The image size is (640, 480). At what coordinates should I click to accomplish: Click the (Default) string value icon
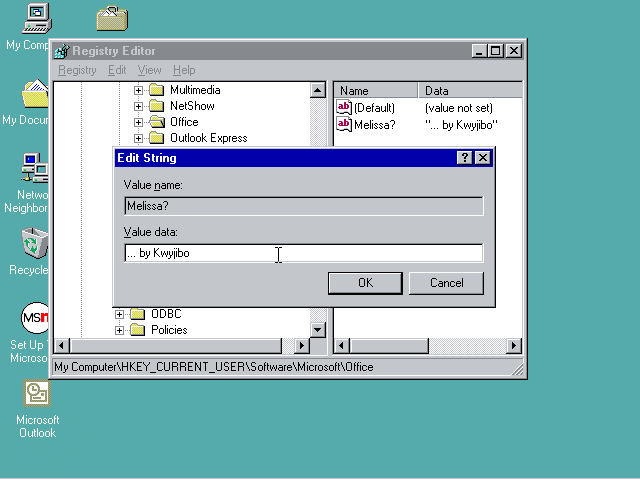(344, 108)
